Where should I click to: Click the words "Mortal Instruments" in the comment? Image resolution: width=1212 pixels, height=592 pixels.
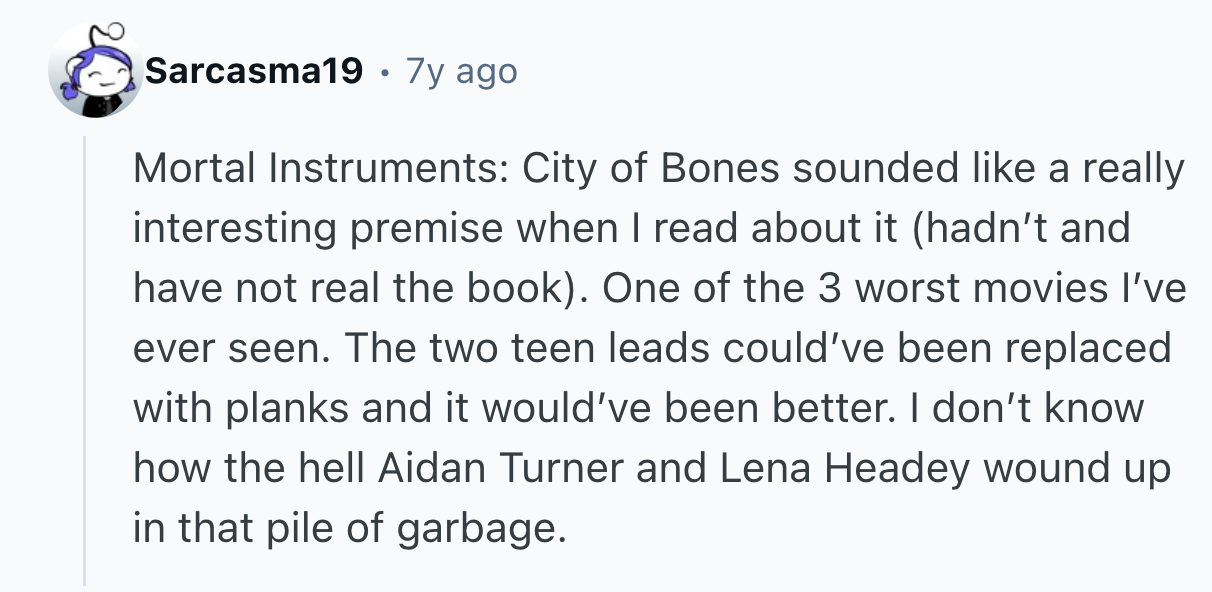coord(320,169)
